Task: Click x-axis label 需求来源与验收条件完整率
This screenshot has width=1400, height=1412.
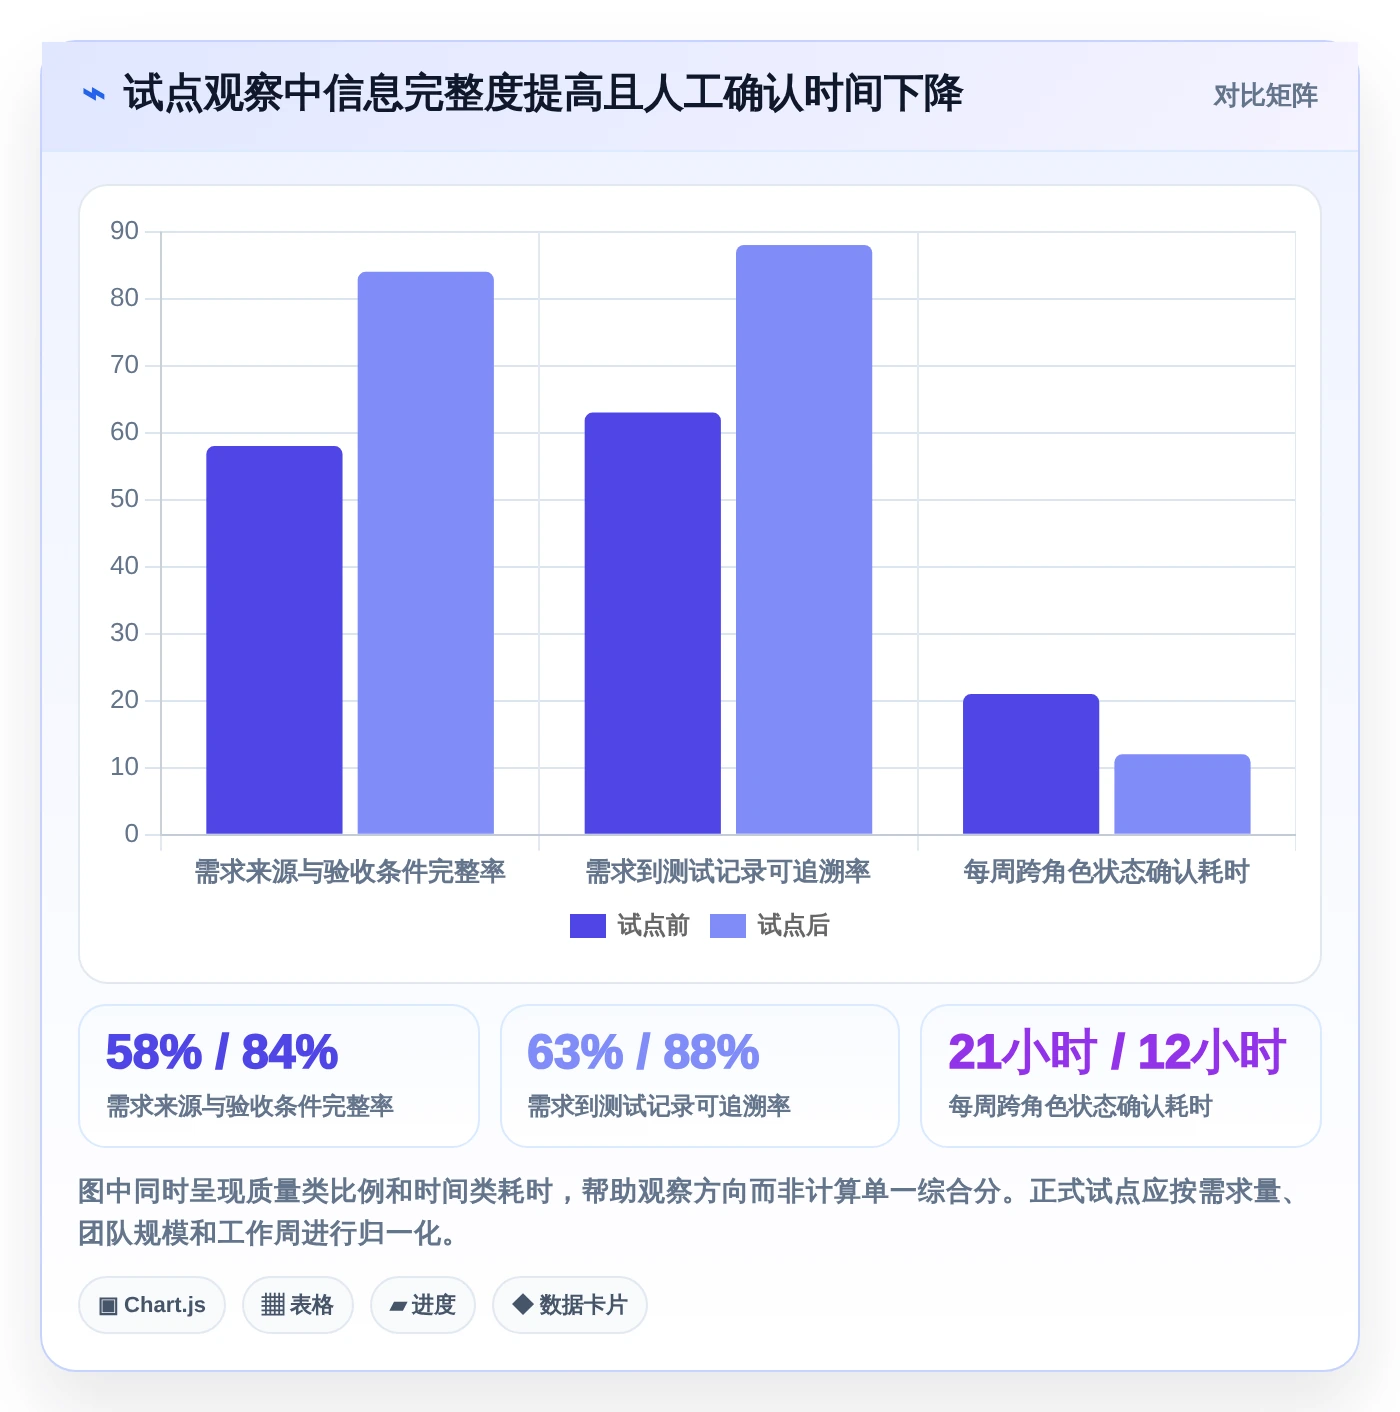Action: (350, 872)
